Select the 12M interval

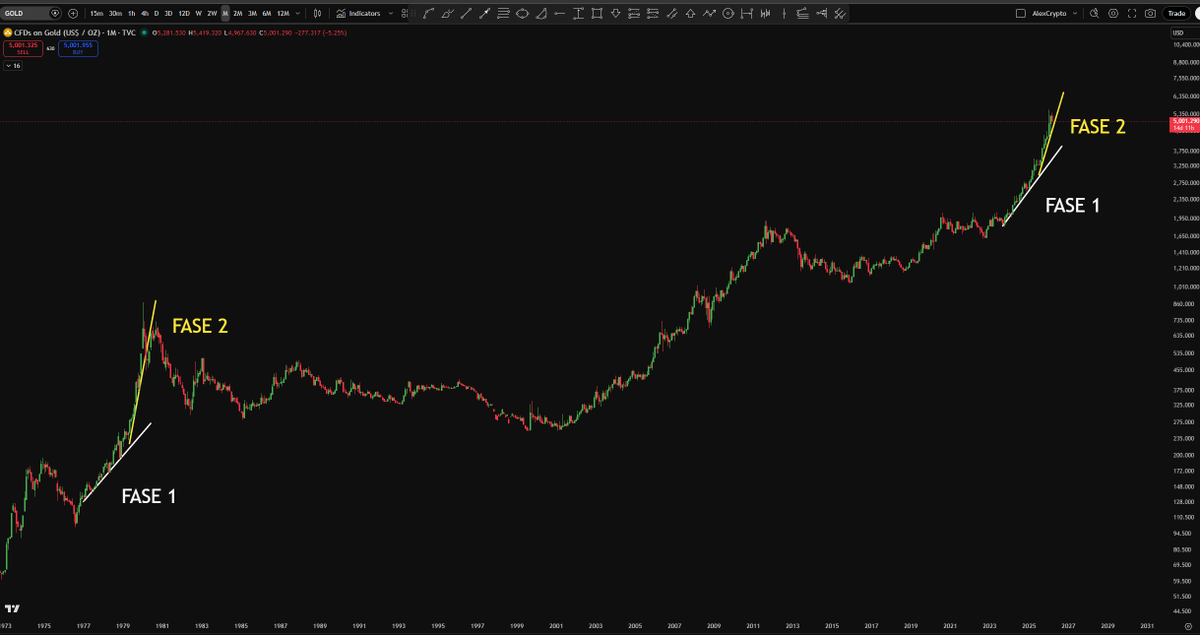(283, 14)
